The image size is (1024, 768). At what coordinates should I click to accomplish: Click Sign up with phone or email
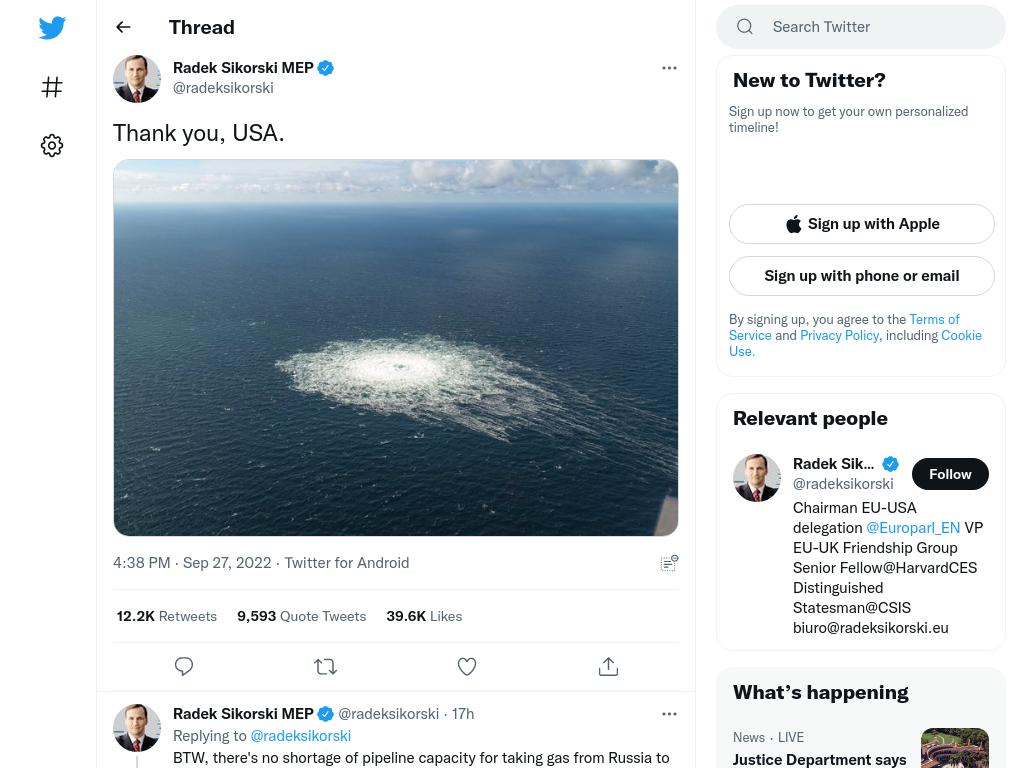[861, 276]
